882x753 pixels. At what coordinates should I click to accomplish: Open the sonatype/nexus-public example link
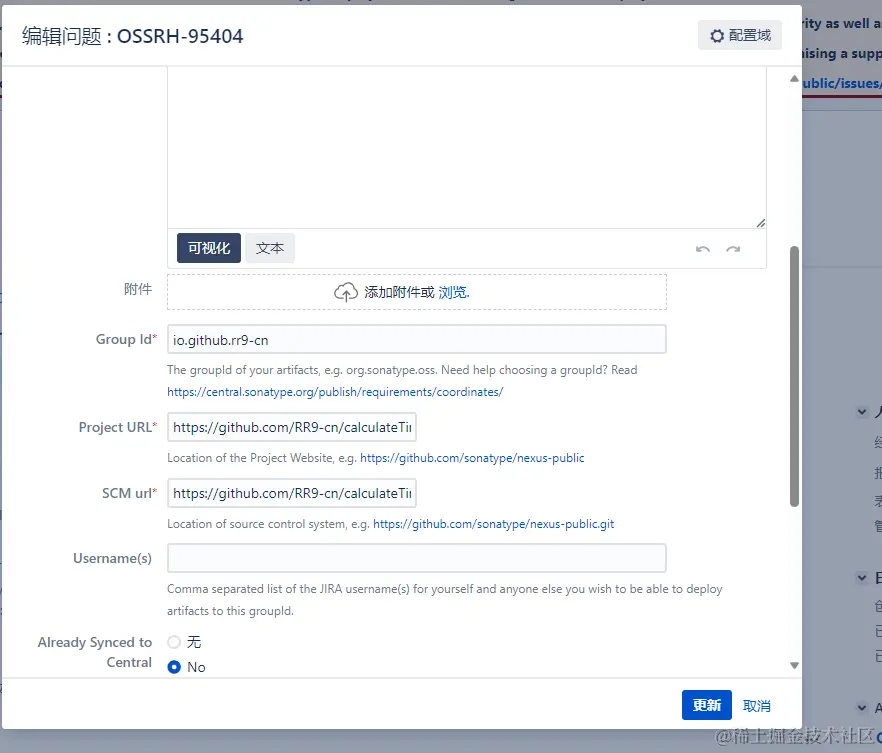[x=472, y=458]
